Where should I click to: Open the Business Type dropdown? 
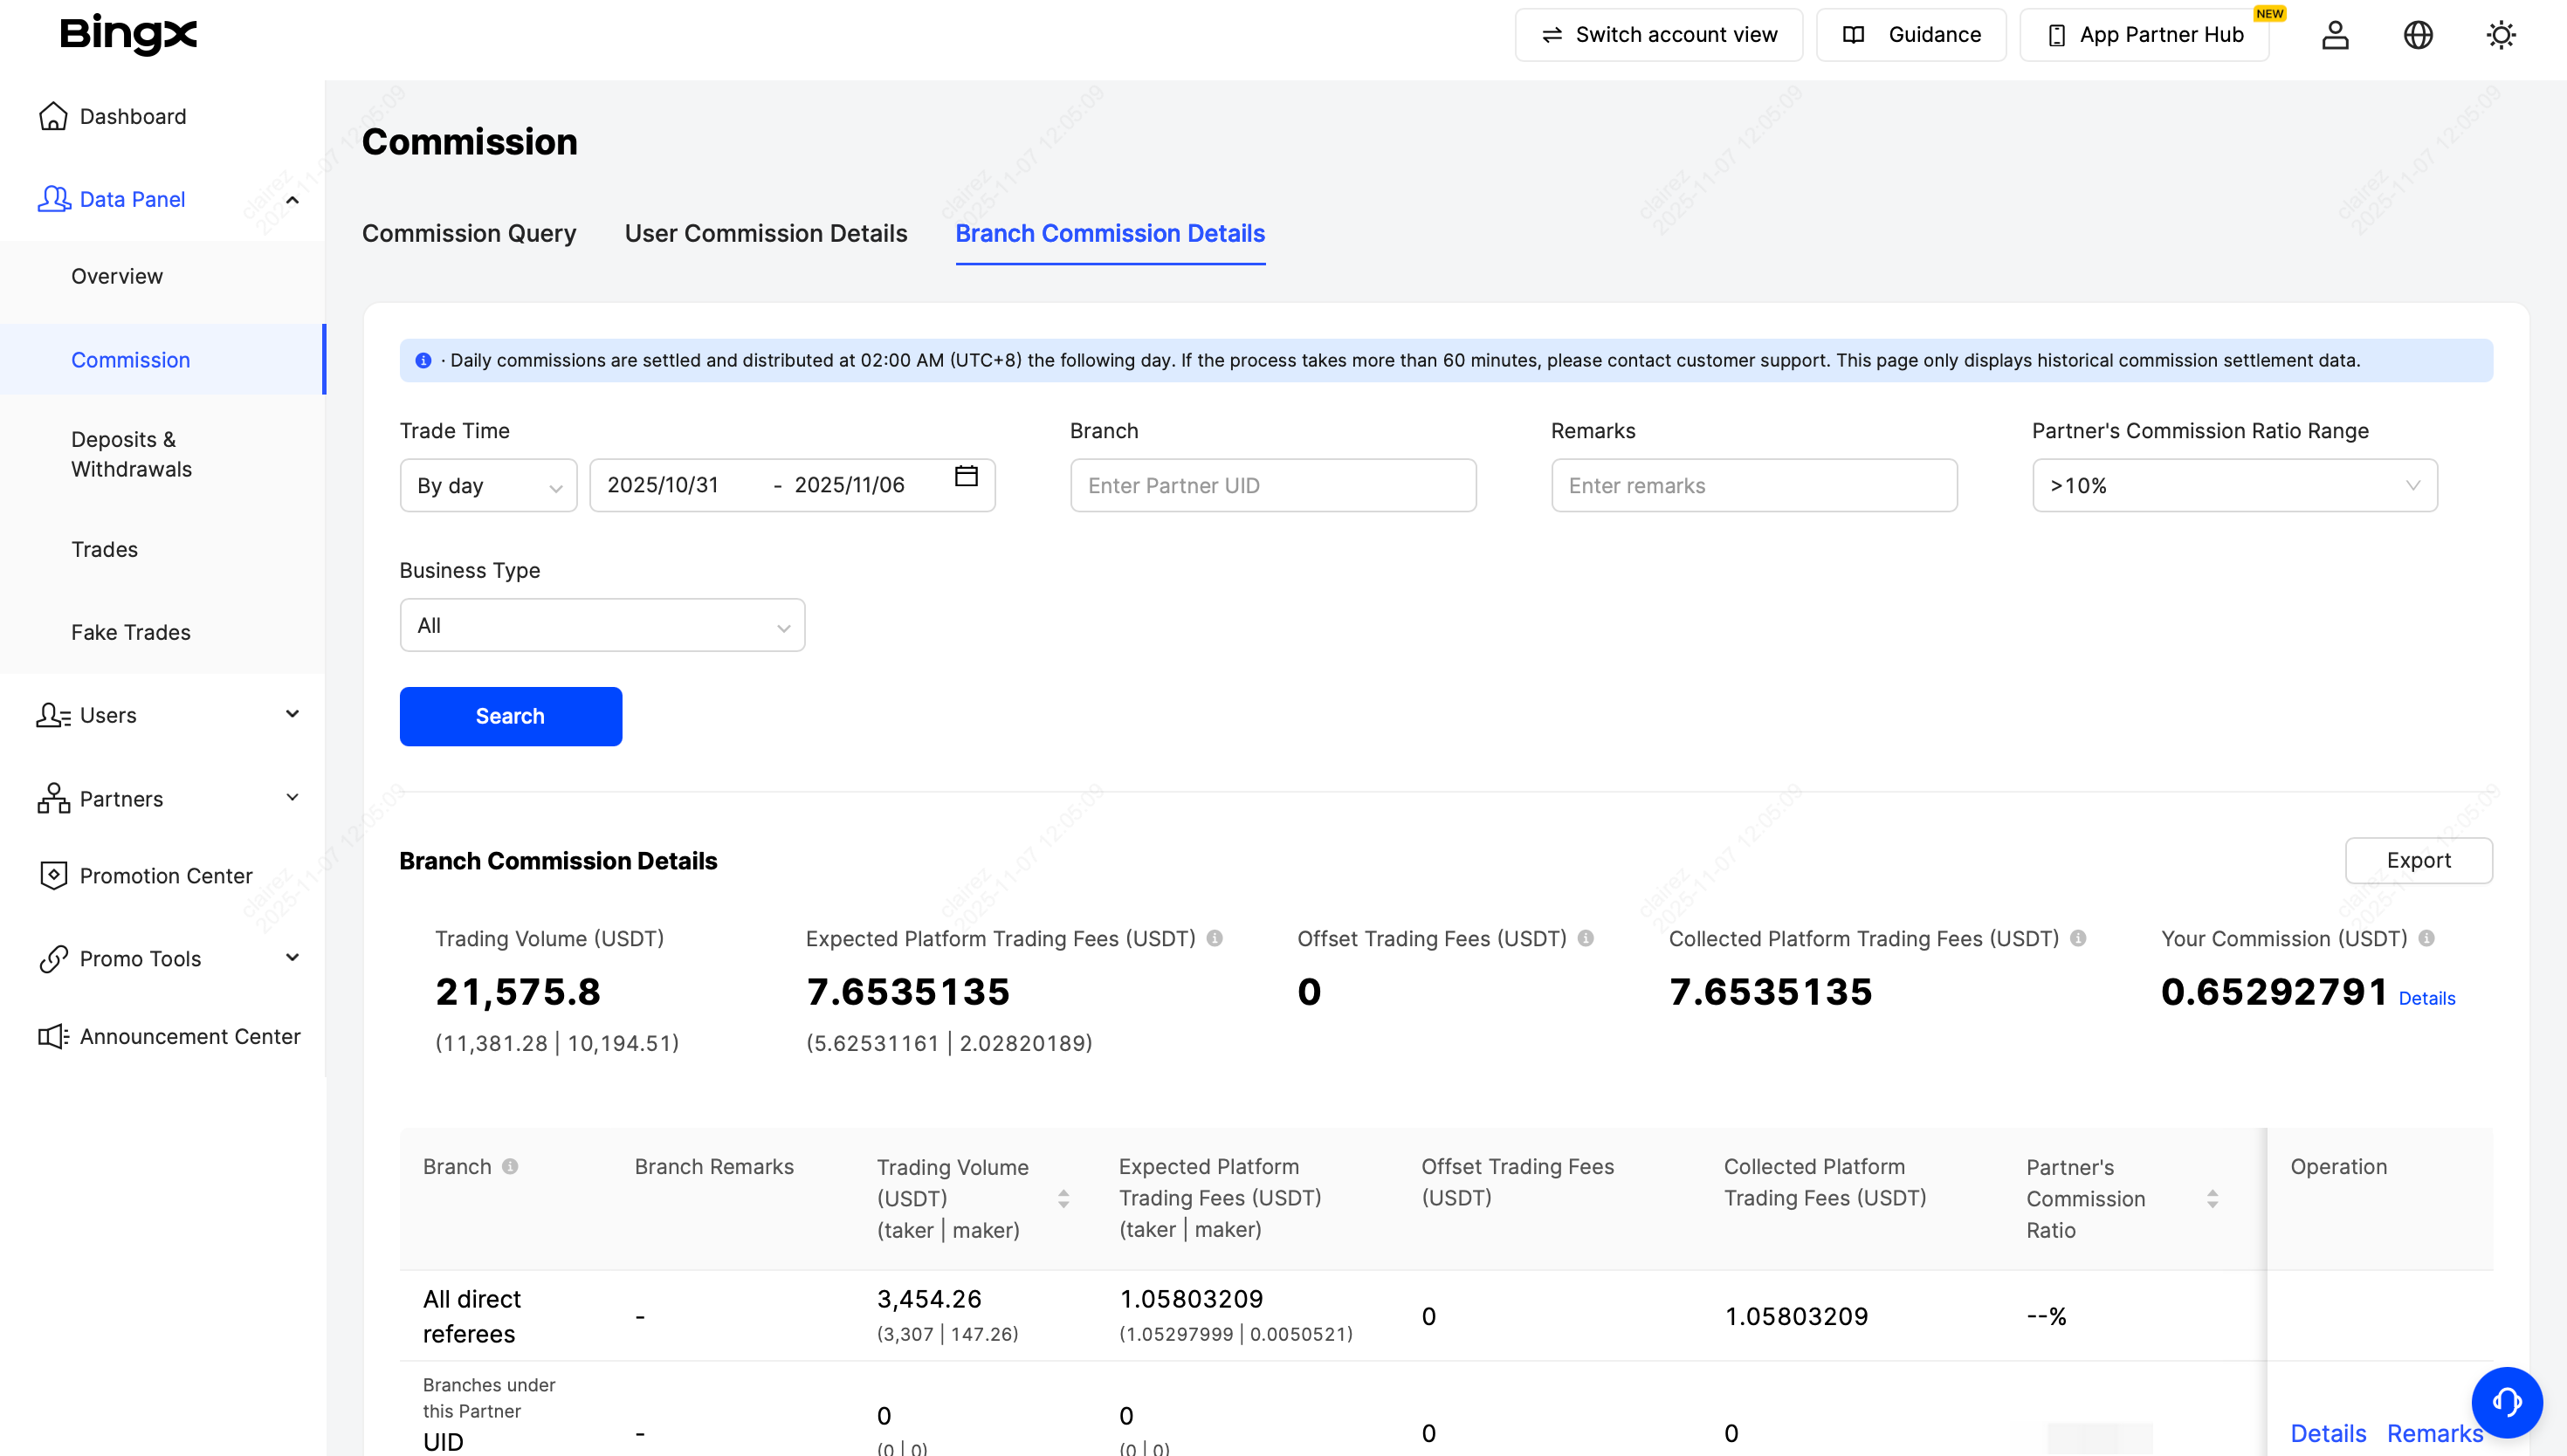(x=602, y=626)
